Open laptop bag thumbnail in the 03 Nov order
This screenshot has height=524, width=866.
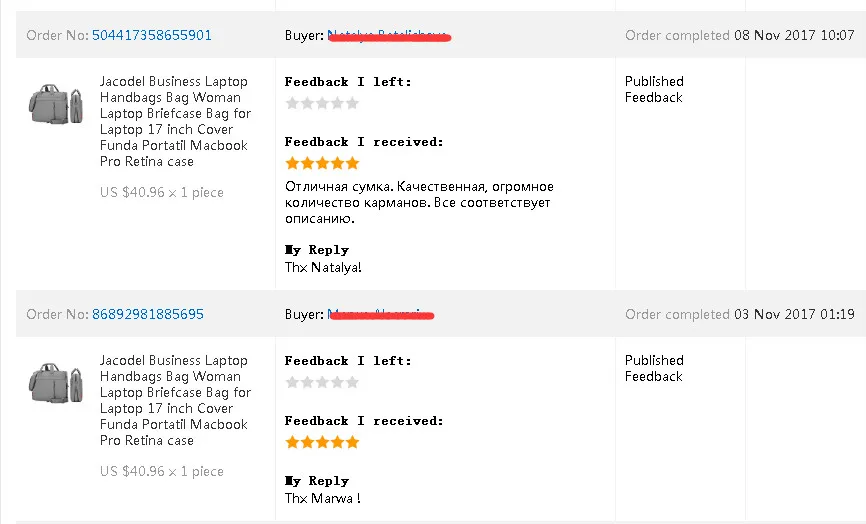[x=55, y=378]
